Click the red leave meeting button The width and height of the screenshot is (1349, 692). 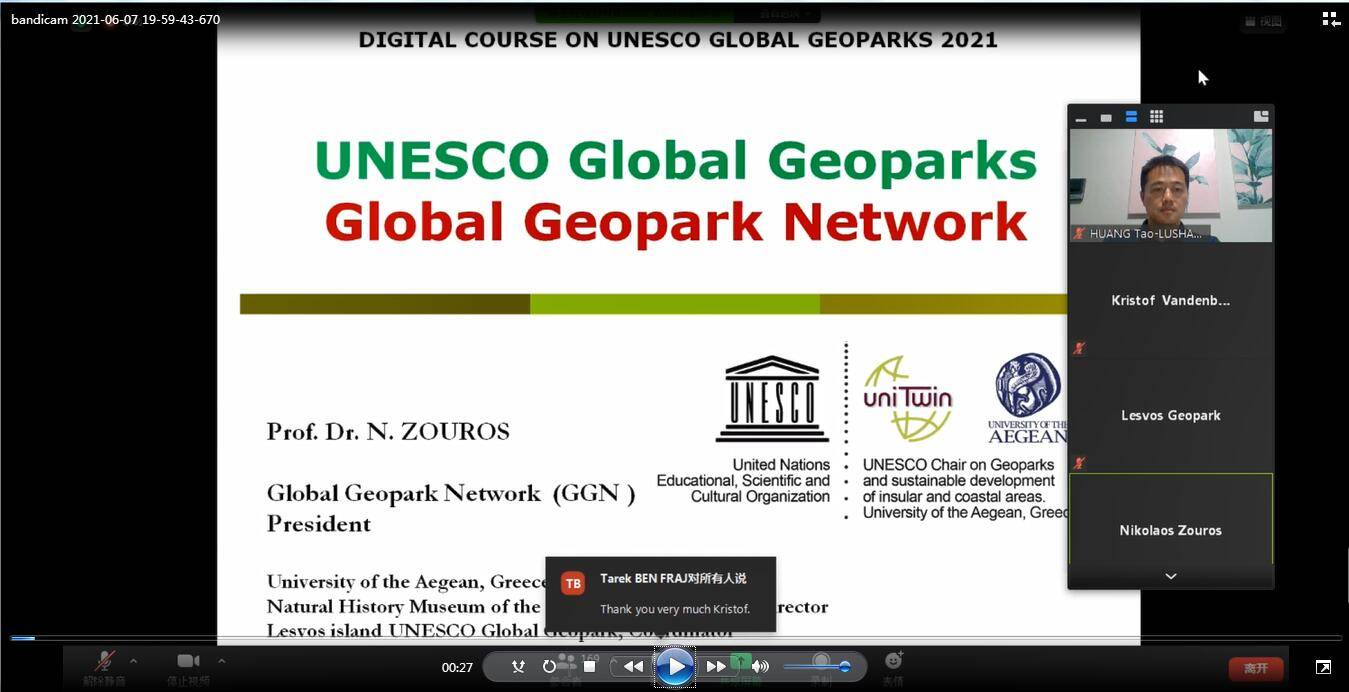point(1256,668)
